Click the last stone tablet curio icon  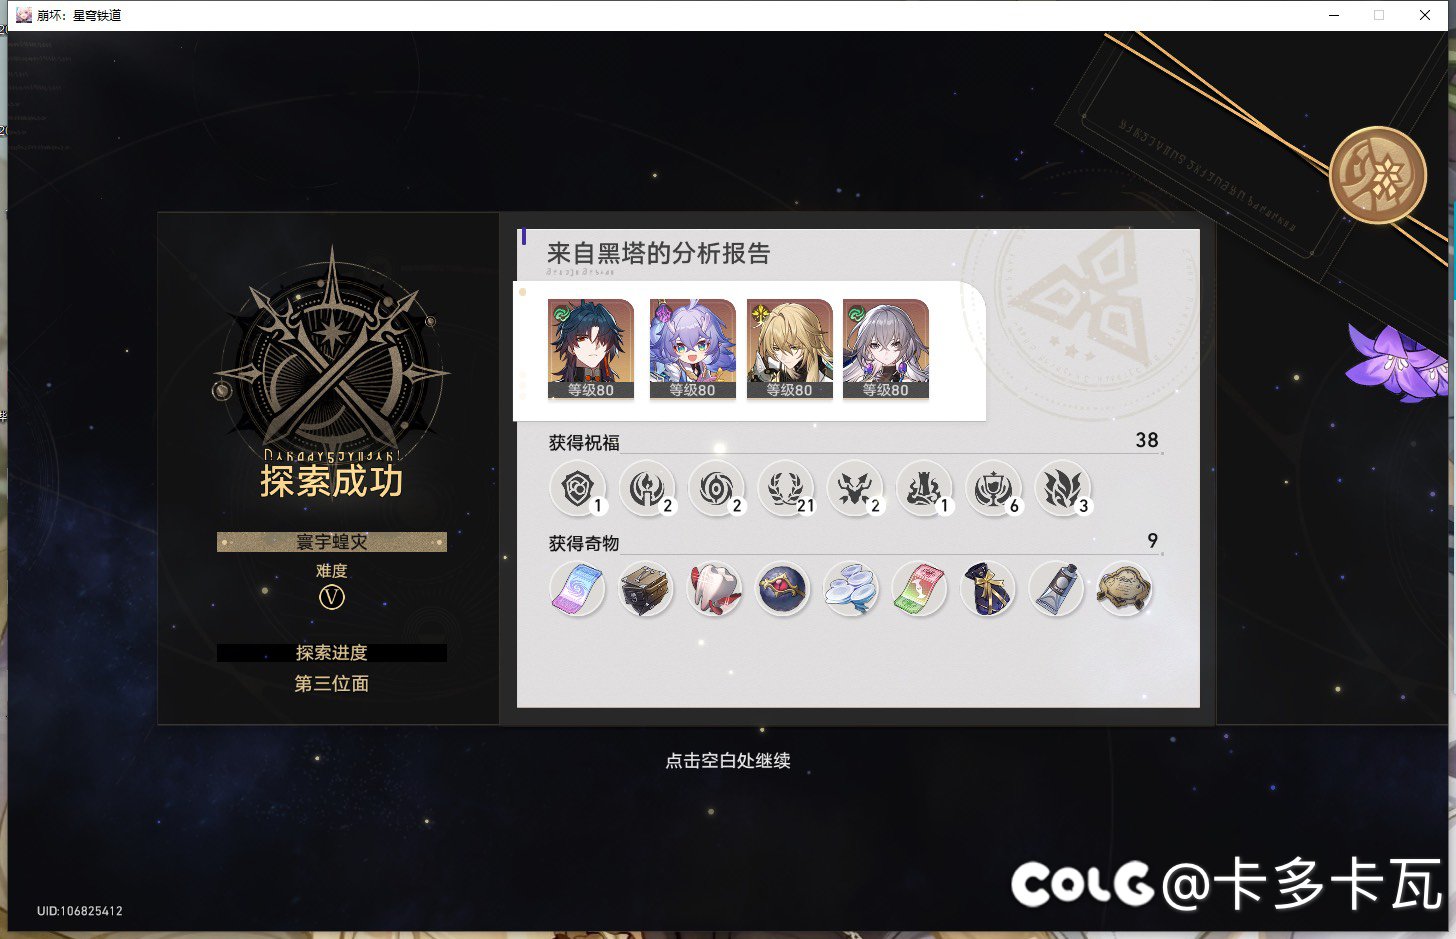1124,589
